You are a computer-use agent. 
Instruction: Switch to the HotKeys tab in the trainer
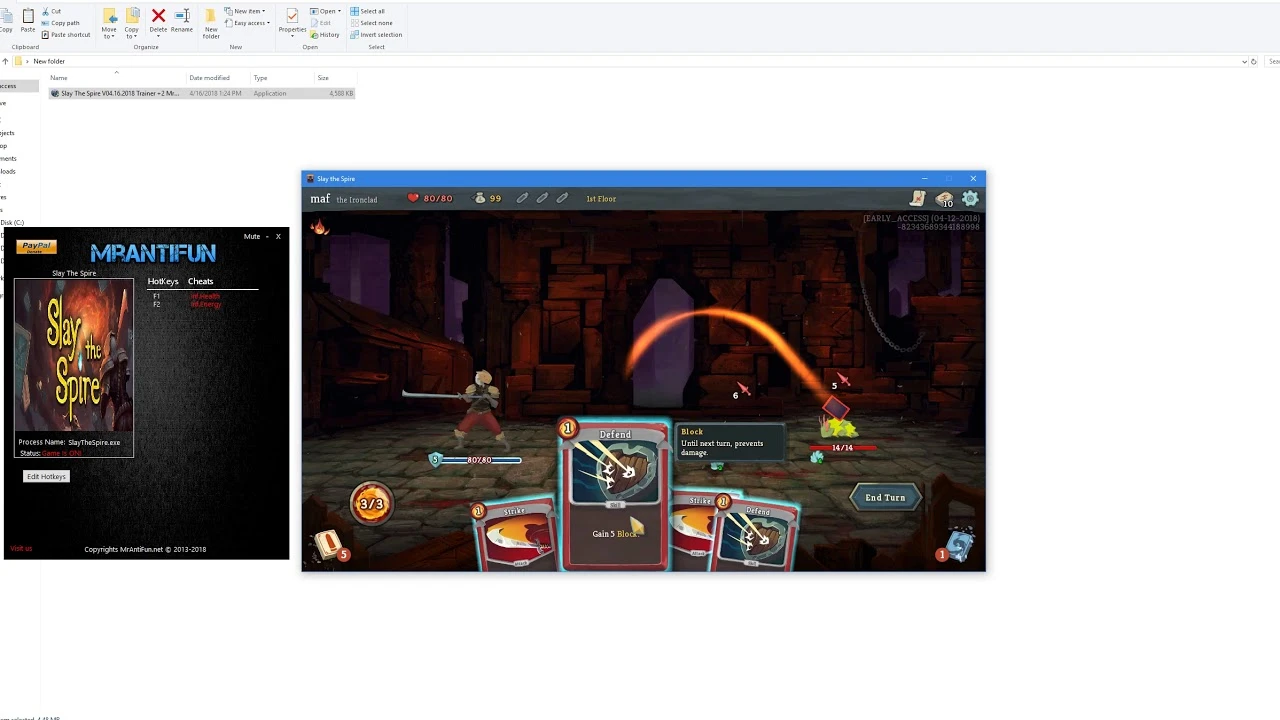tap(163, 281)
